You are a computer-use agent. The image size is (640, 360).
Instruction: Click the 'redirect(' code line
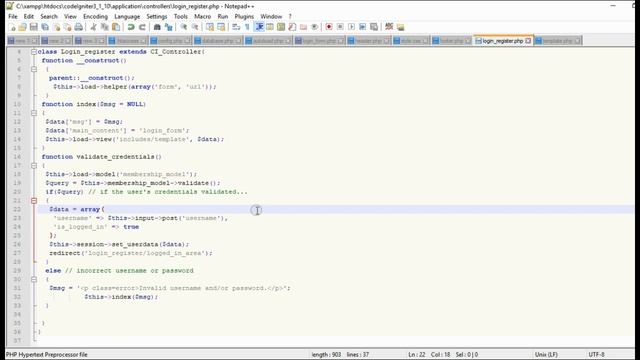point(131,253)
